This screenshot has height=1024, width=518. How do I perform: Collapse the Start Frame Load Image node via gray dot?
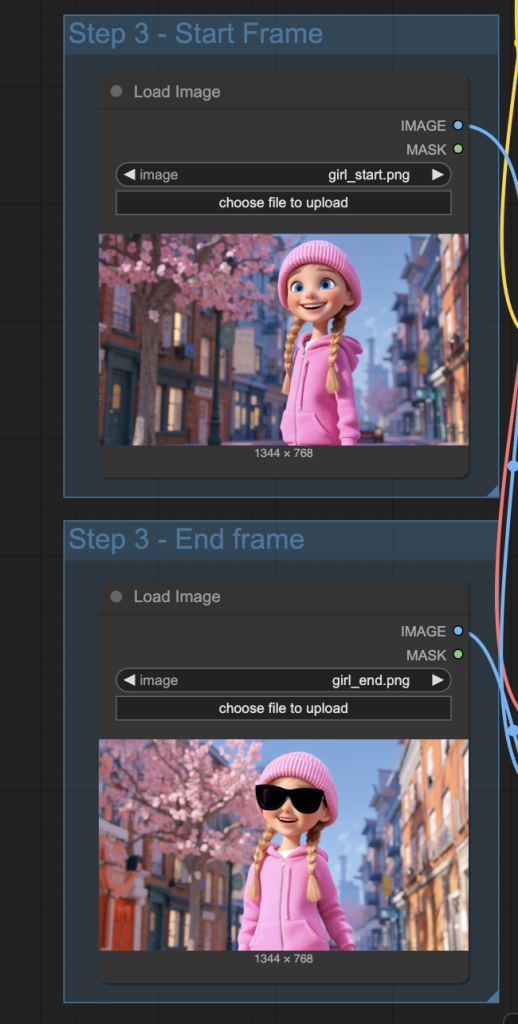point(116,91)
